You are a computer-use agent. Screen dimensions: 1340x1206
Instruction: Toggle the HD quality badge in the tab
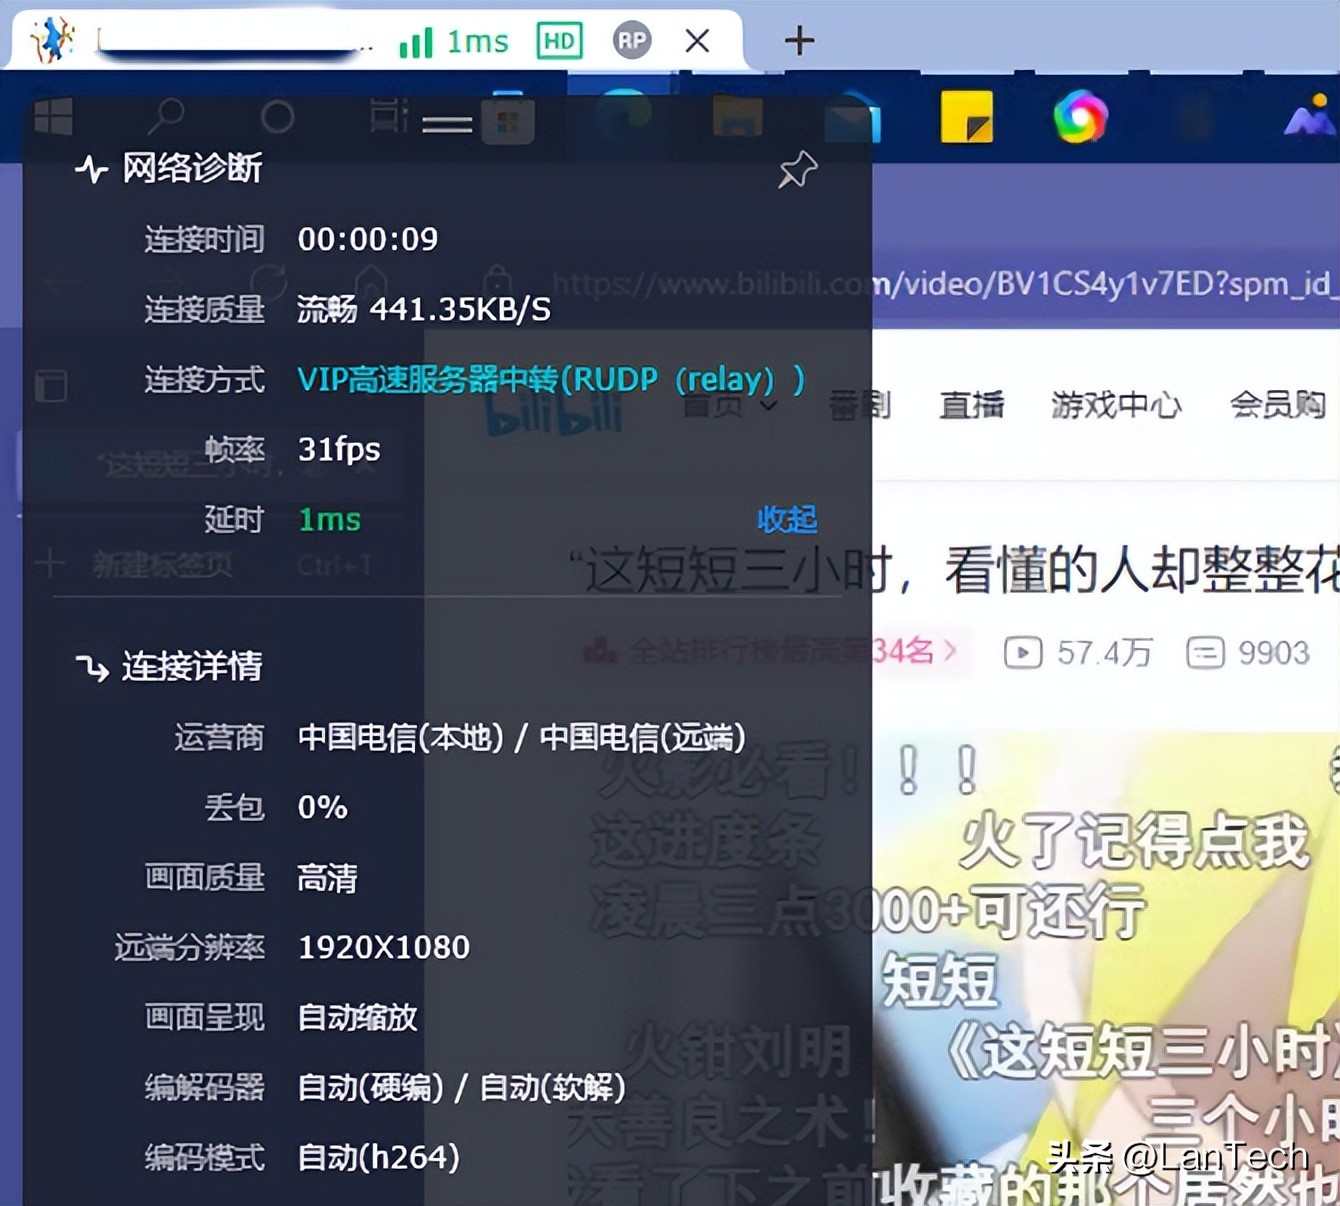pos(560,41)
